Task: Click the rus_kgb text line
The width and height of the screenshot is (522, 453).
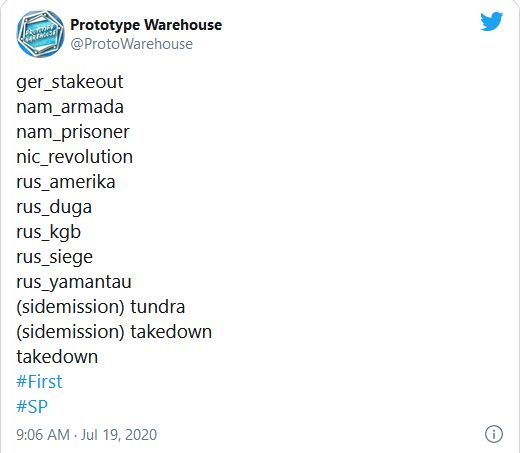Action: point(48,232)
